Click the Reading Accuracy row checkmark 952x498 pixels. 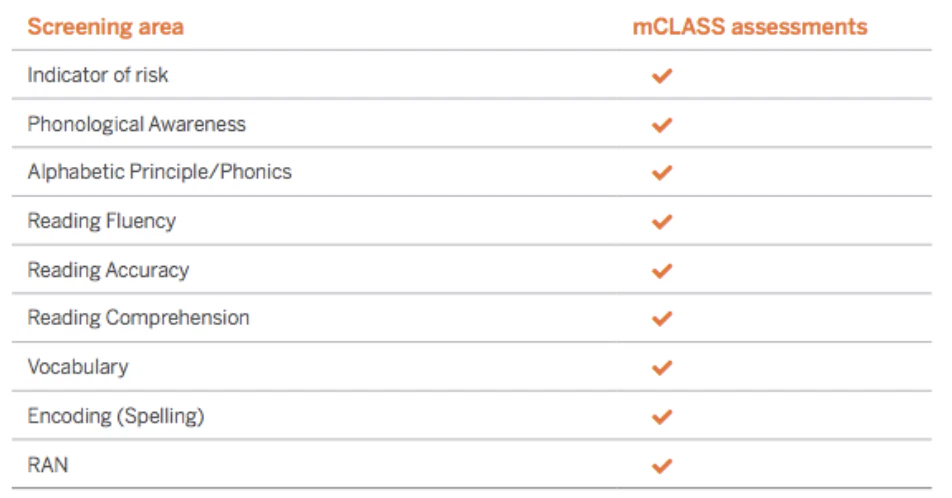661,271
